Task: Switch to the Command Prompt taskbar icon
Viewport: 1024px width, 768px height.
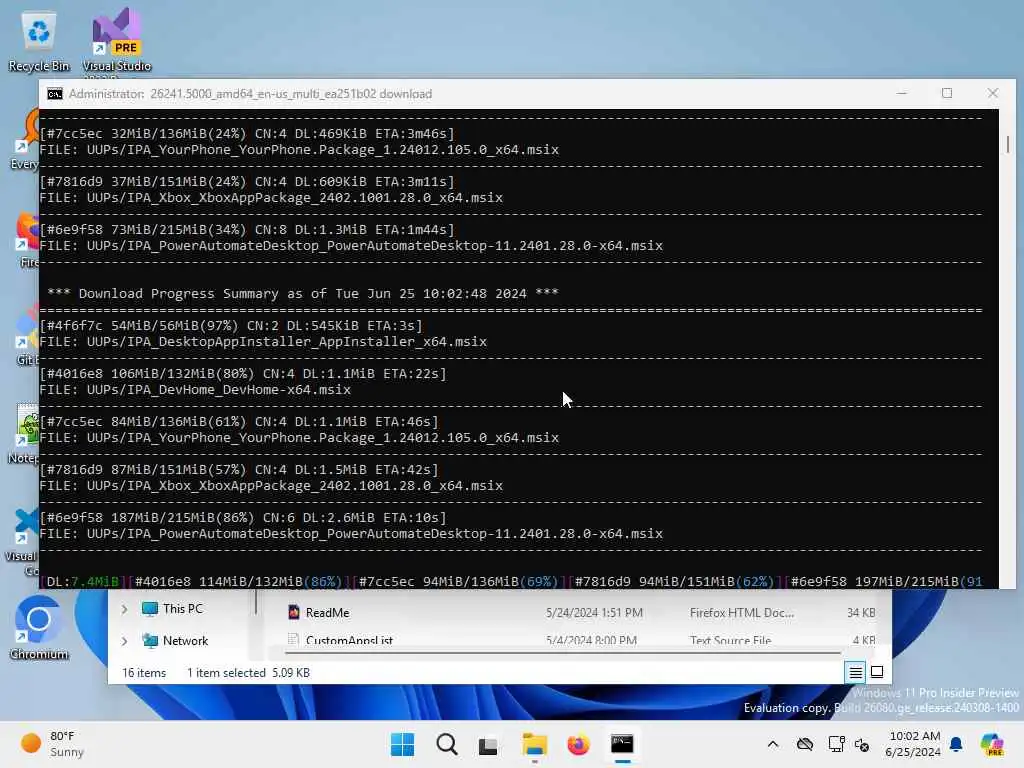Action: tap(622, 744)
